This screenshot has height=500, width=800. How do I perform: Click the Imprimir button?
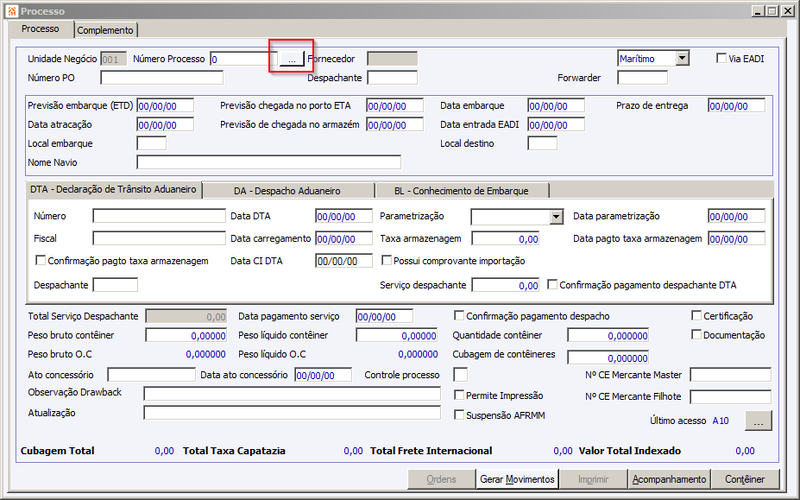click(593, 480)
